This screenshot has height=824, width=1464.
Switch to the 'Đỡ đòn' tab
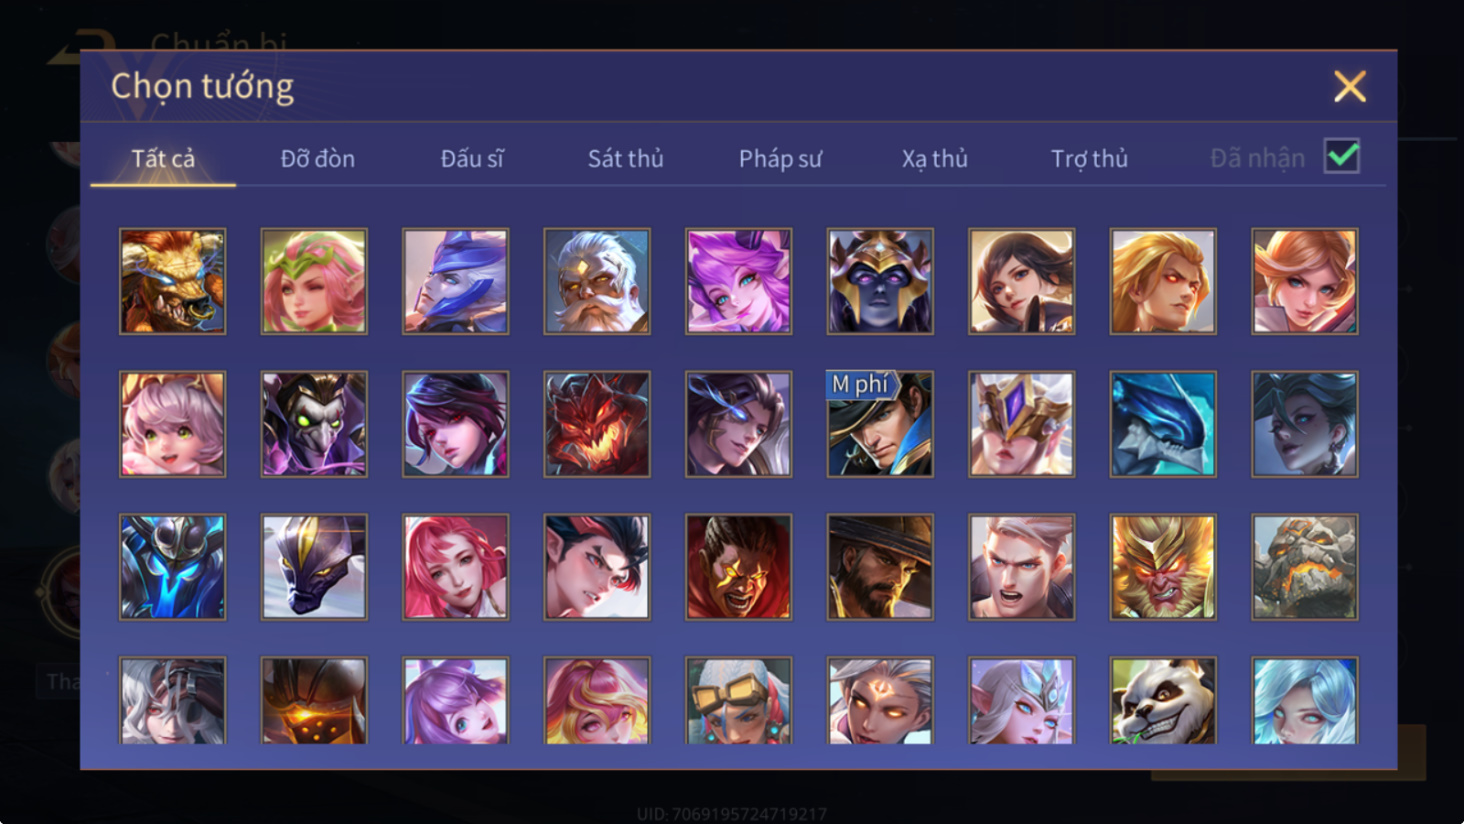click(x=318, y=158)
